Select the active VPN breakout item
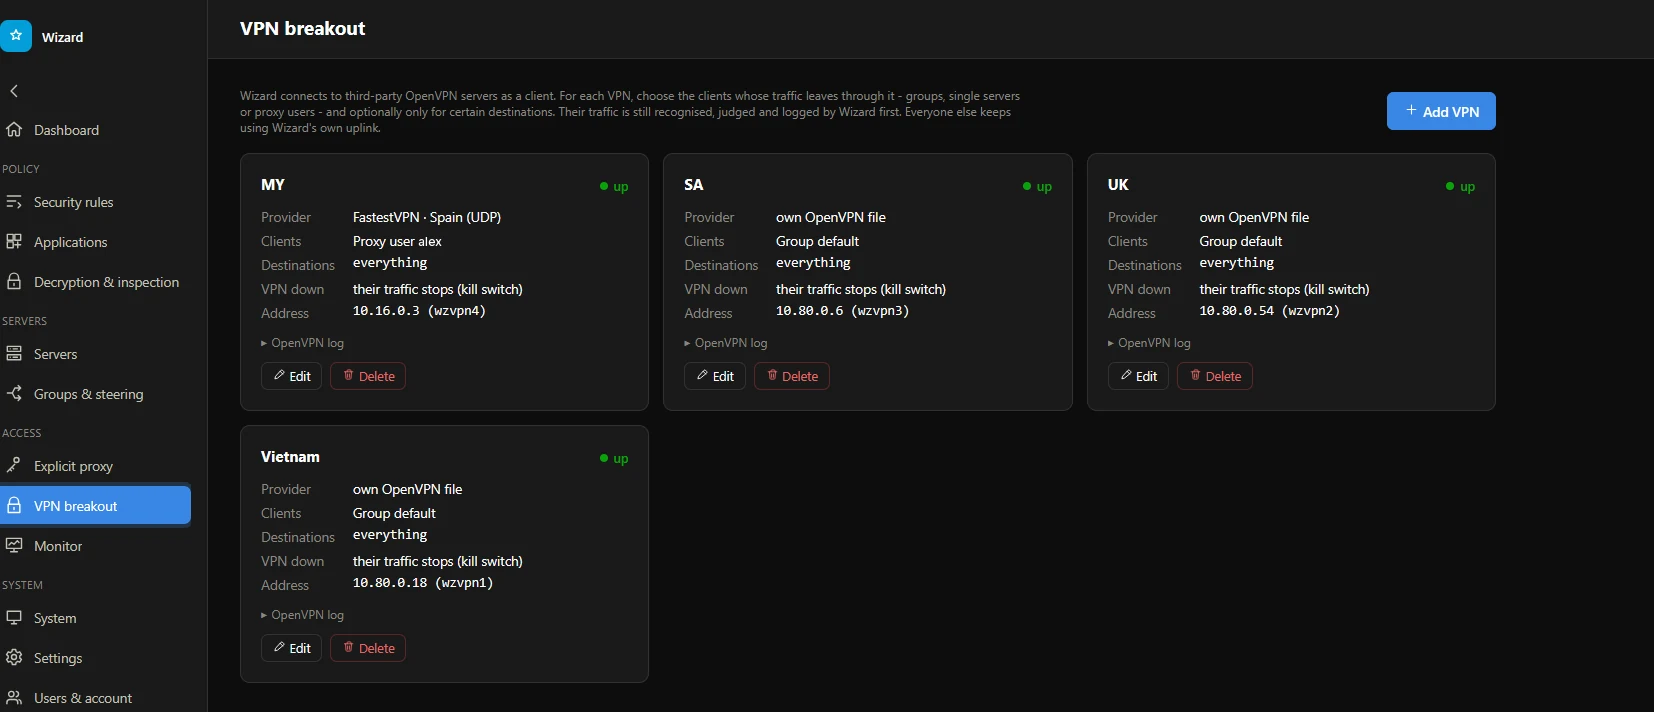 pyautogui.click(x=95, y=506)
